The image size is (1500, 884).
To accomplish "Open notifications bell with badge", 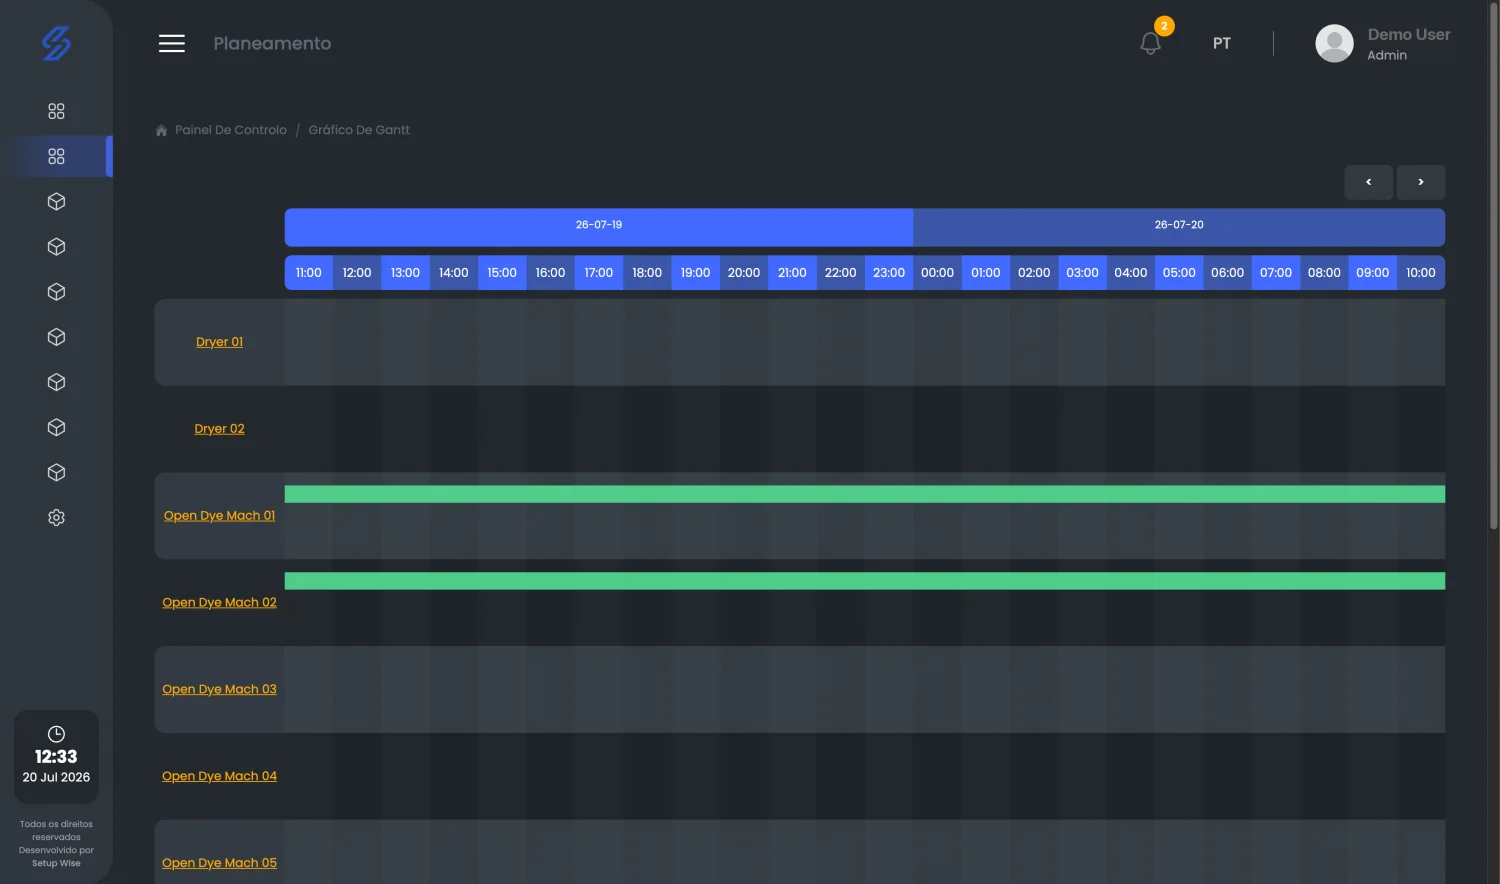I will coord(1151,43).
